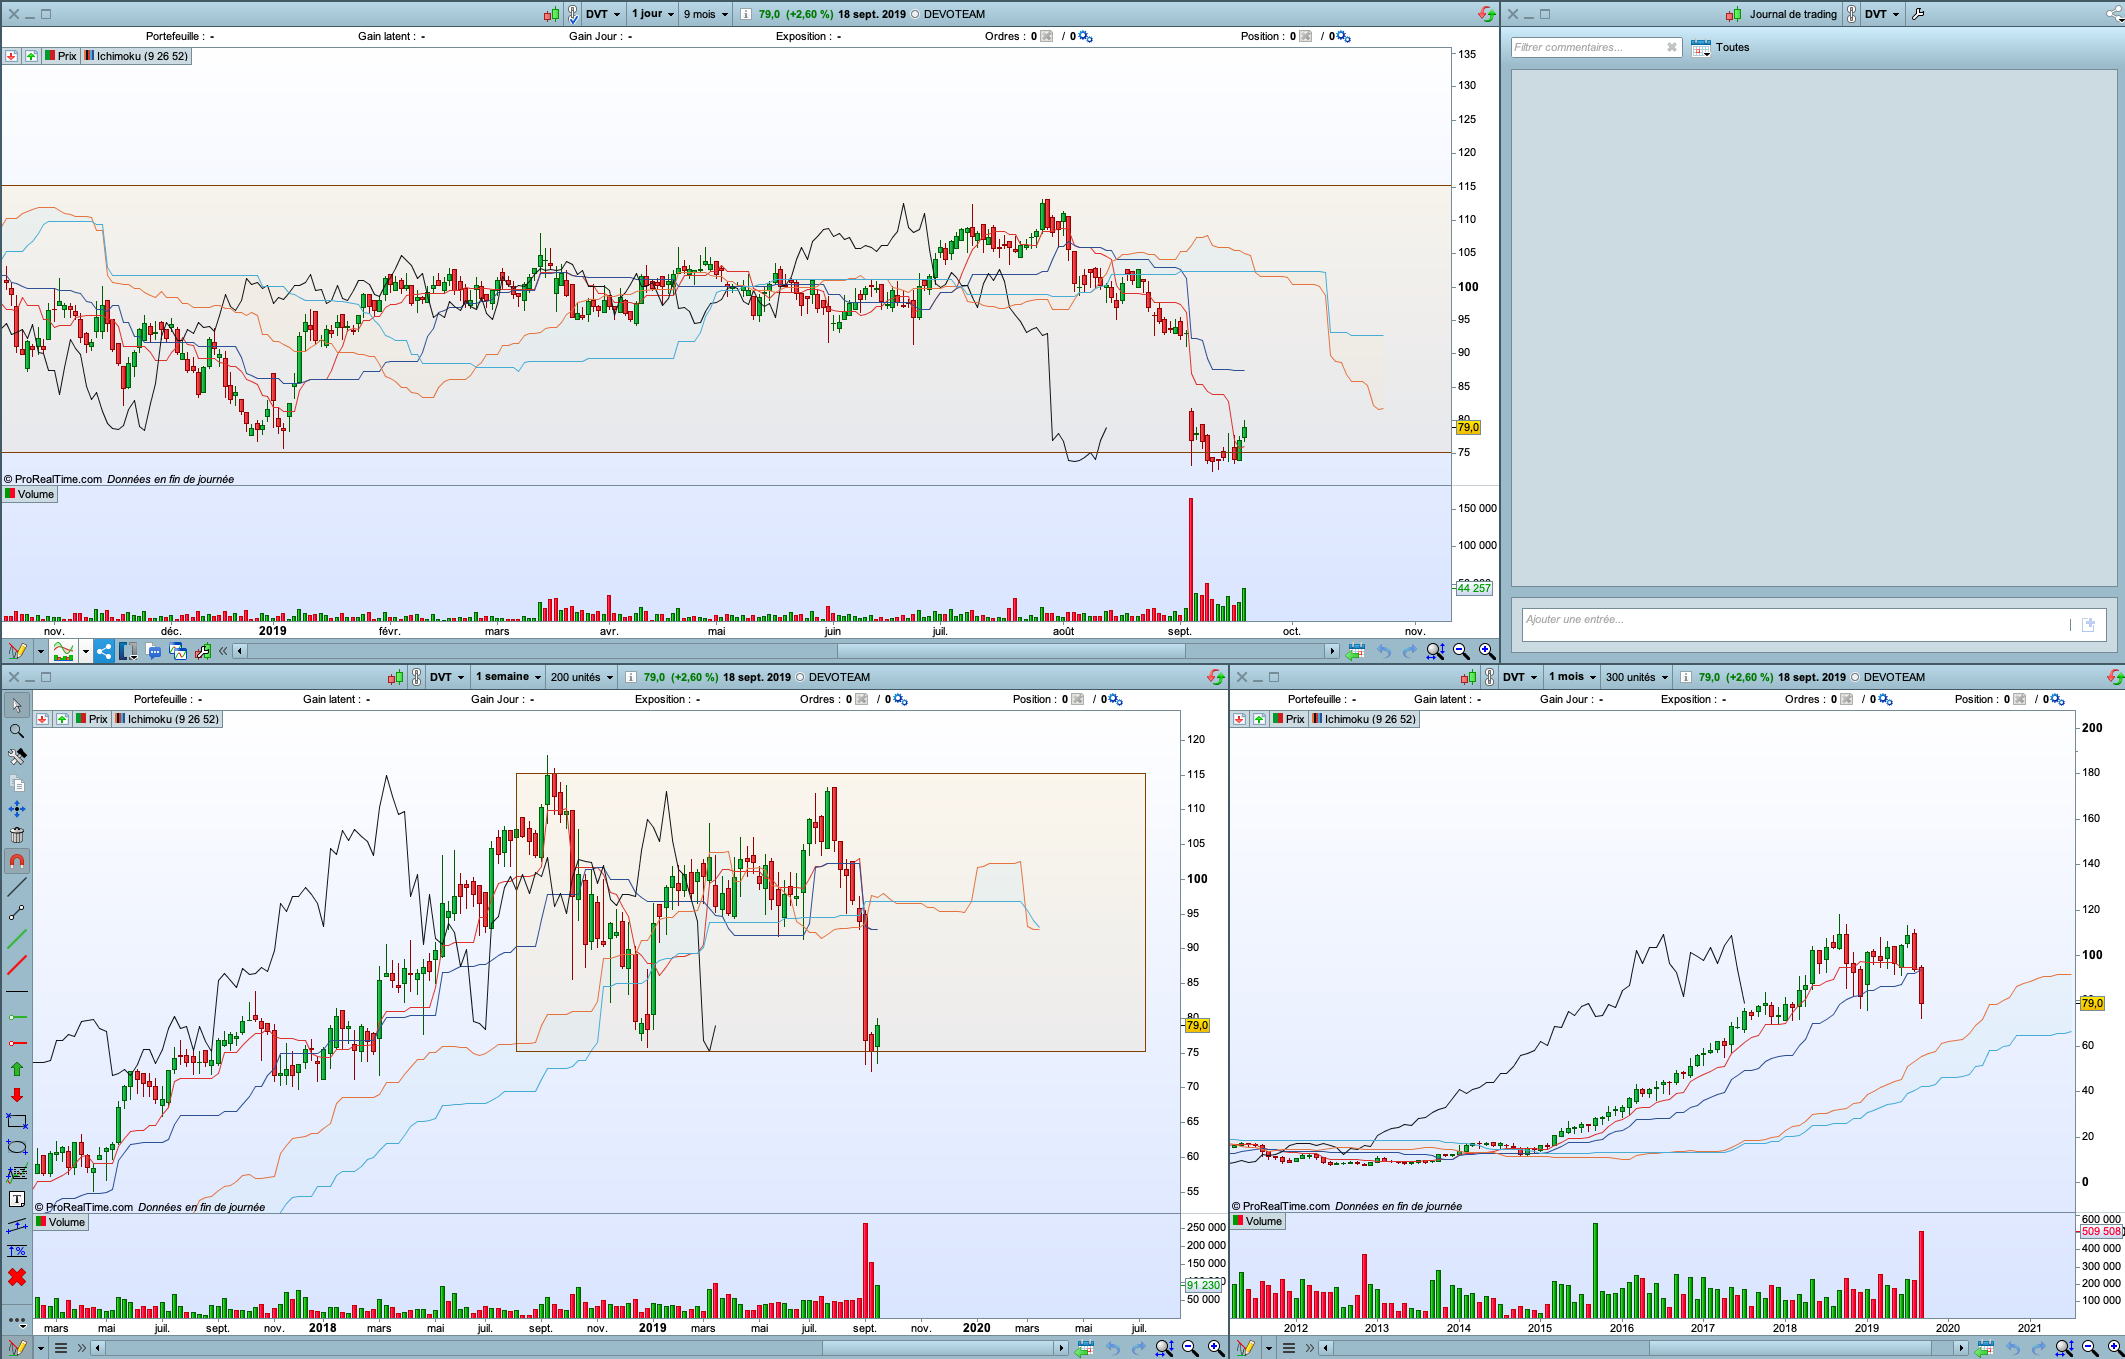Select the rectangle drawing tool
Screen dimensions: 2125x1359
pos(16,1121)
